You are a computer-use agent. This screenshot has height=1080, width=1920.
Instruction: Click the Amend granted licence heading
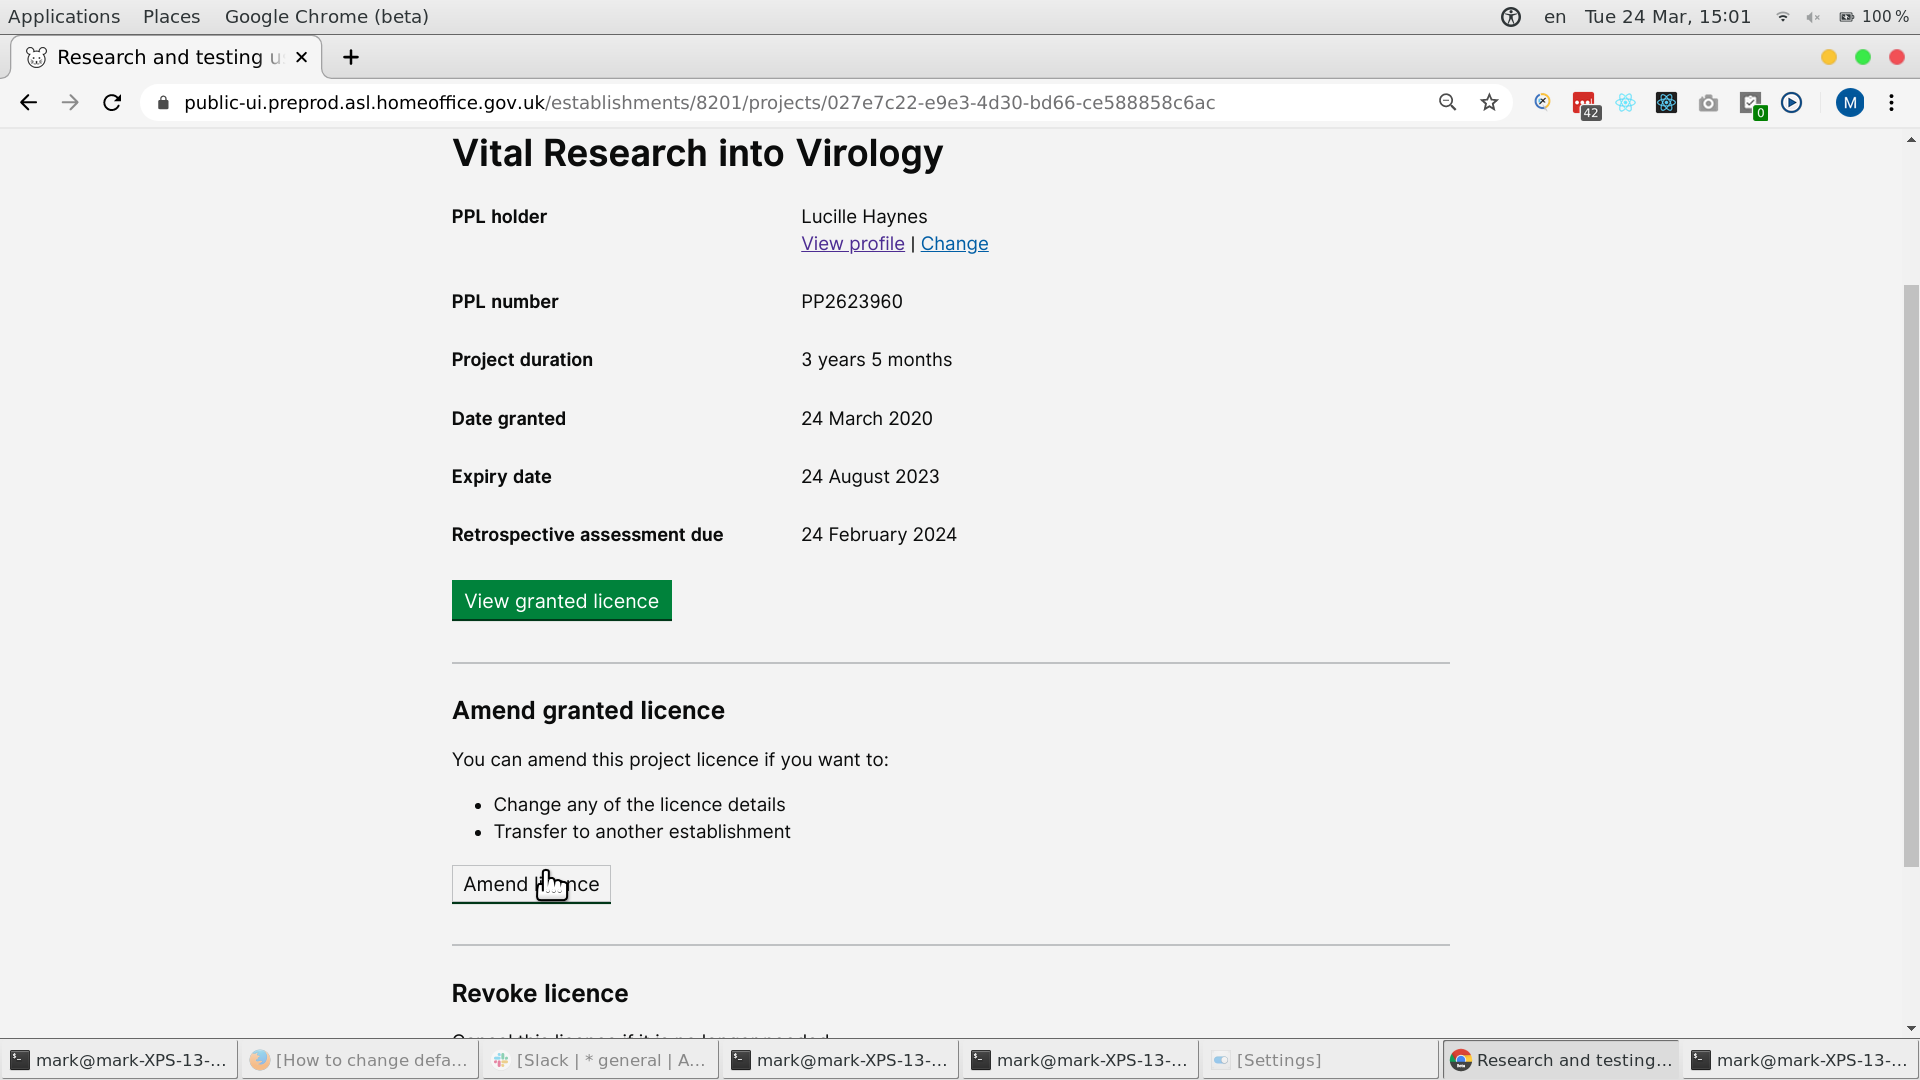[x=588, y=711]
